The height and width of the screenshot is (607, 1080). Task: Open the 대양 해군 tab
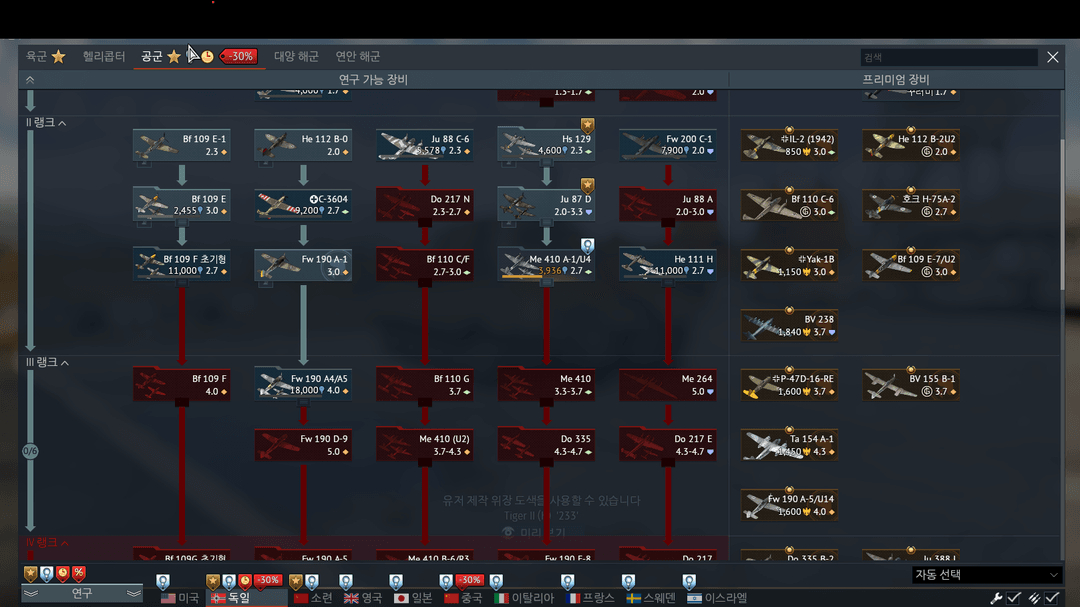pyautogui.click(x=296, y=57)
